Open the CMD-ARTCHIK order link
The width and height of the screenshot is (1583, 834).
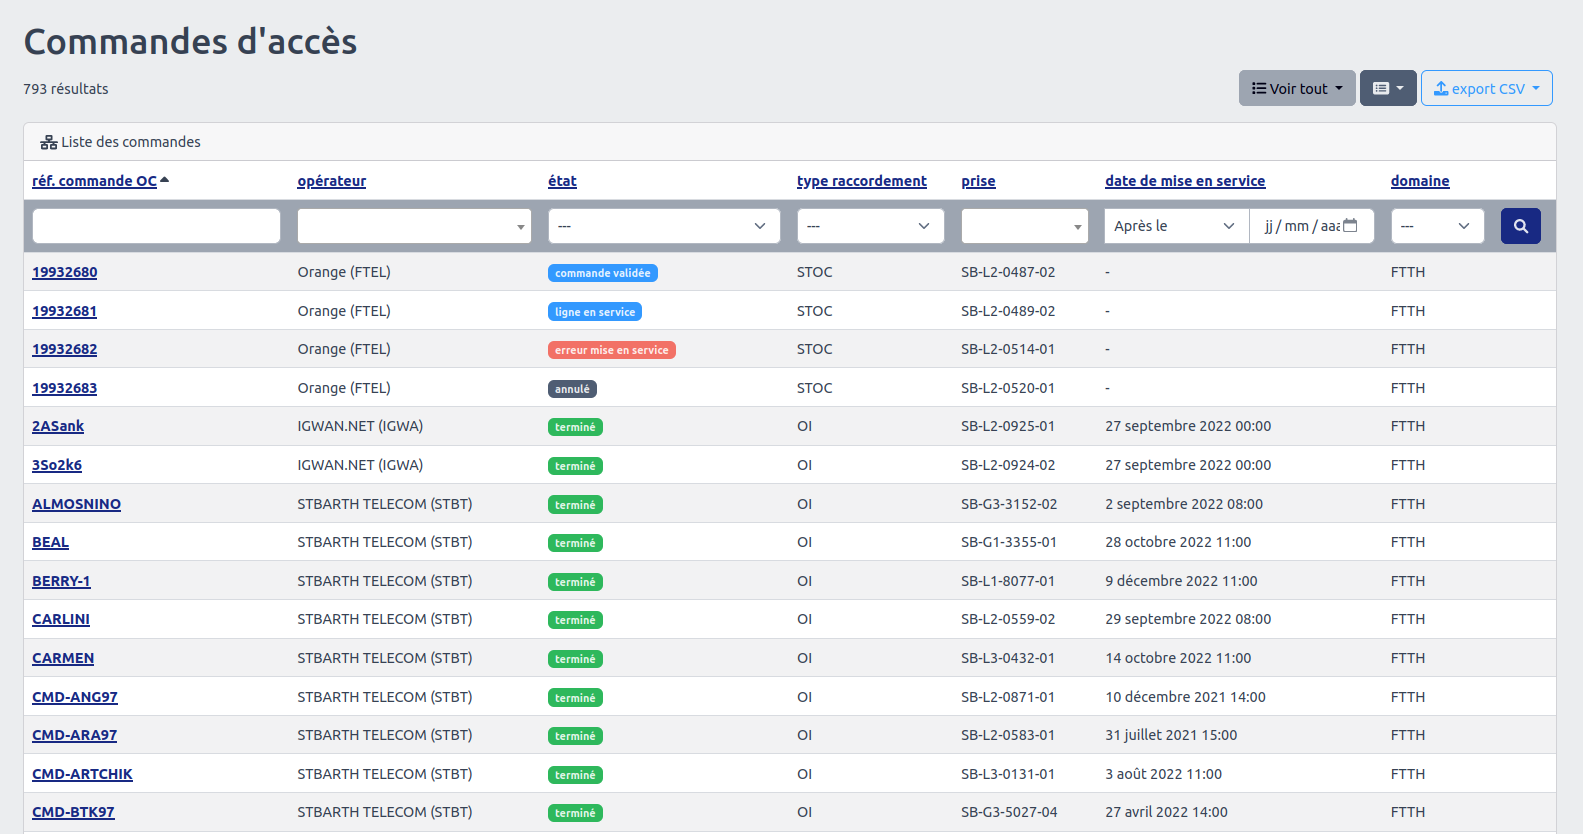(x=82, y=774)
